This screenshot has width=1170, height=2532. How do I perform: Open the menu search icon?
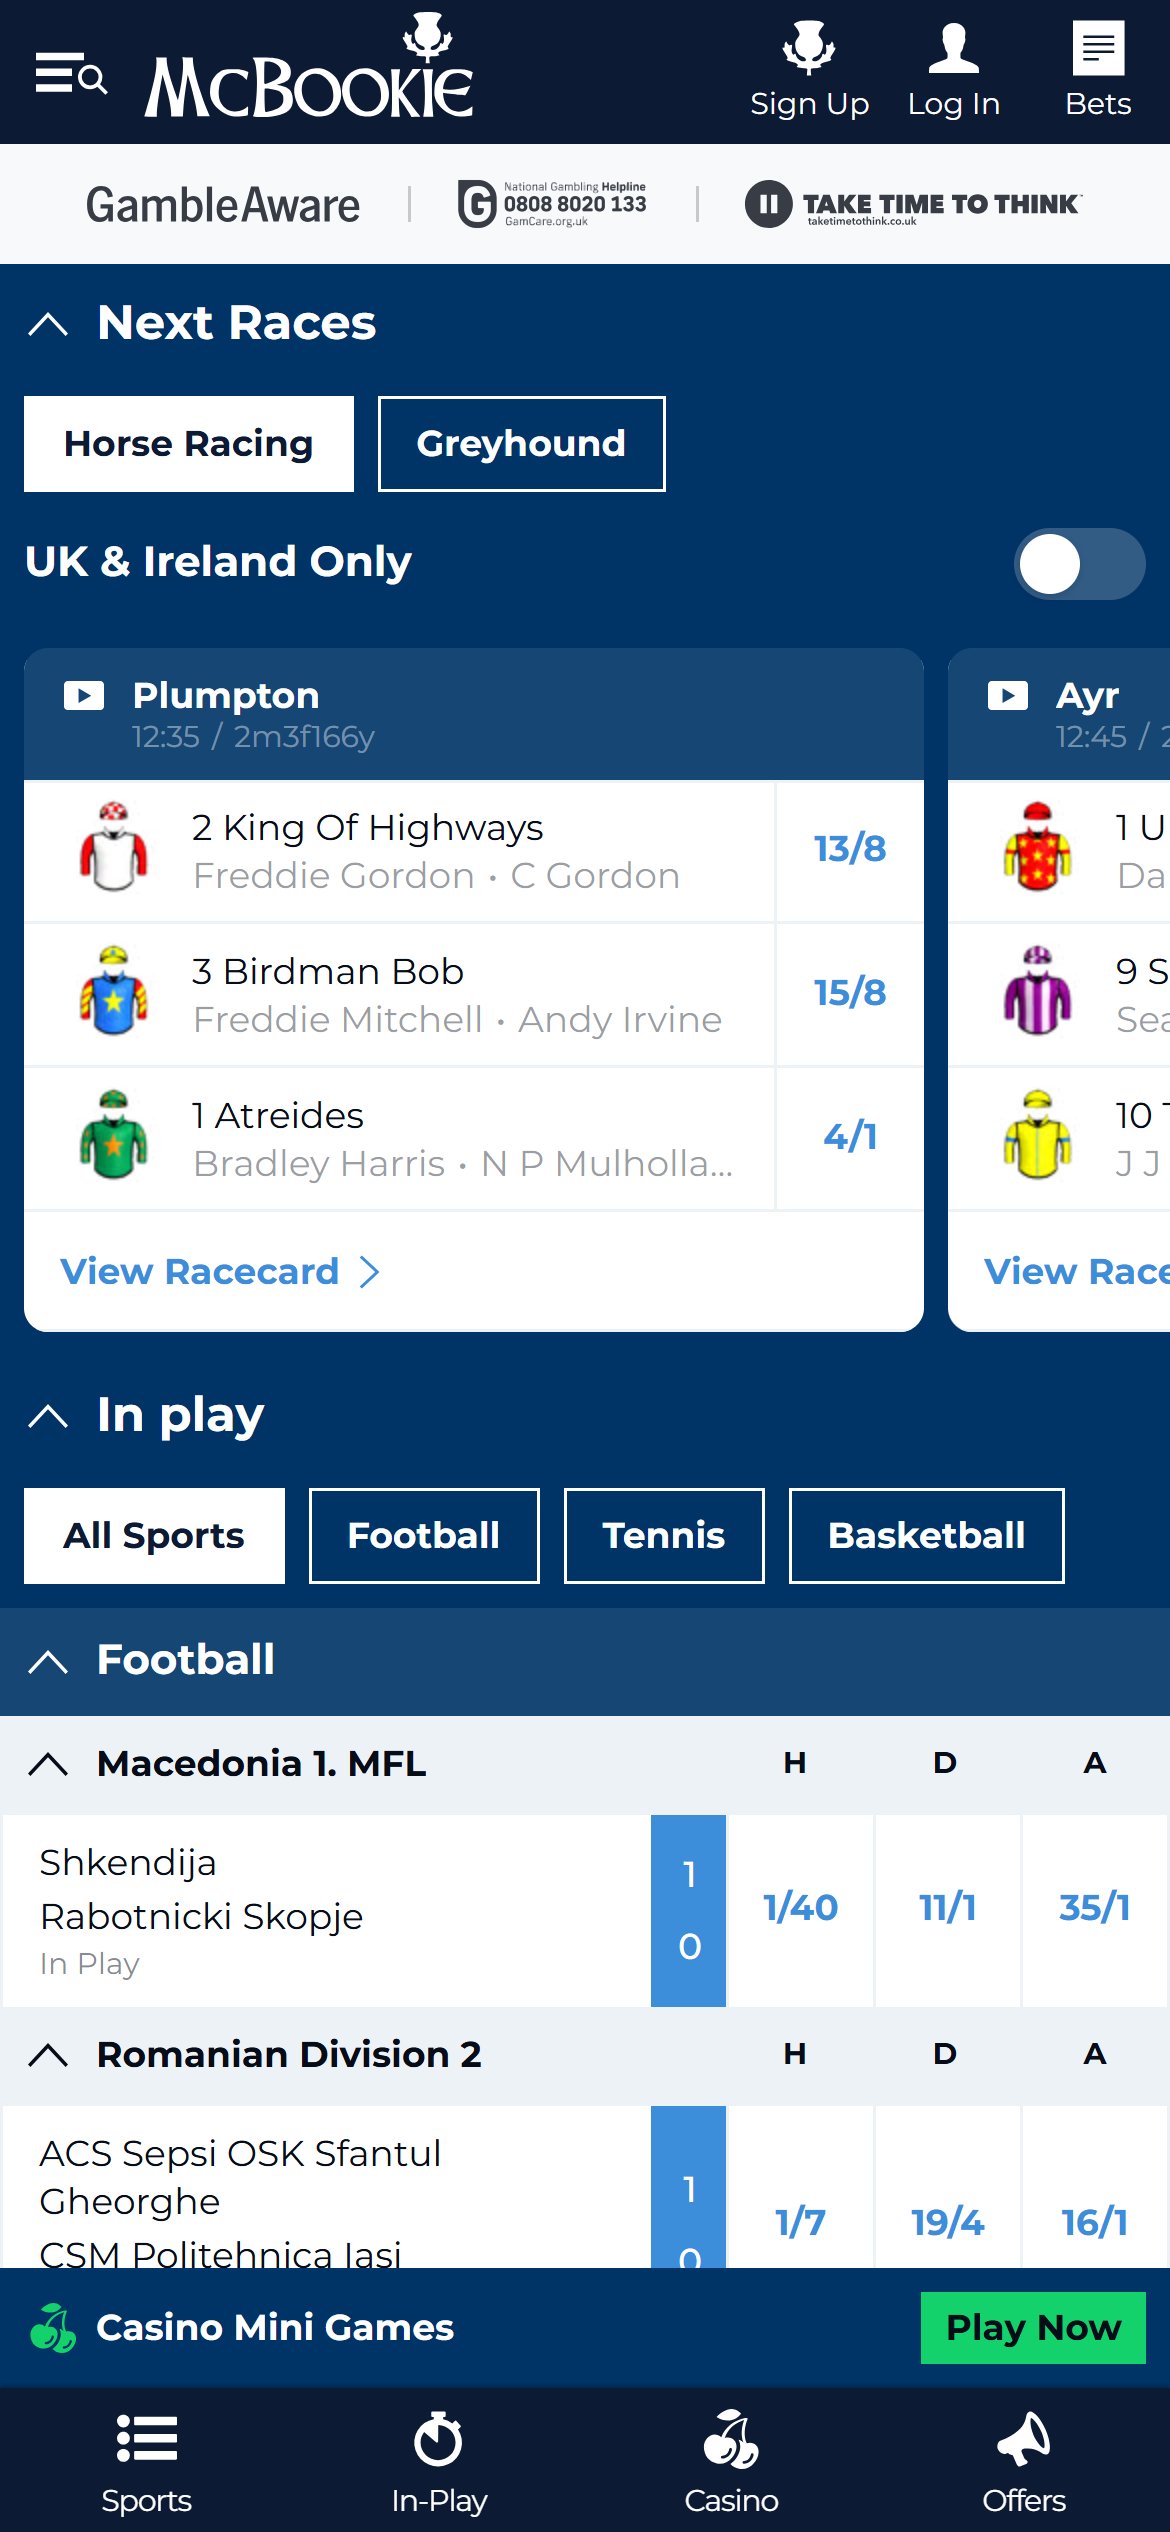tap(71, 74)
